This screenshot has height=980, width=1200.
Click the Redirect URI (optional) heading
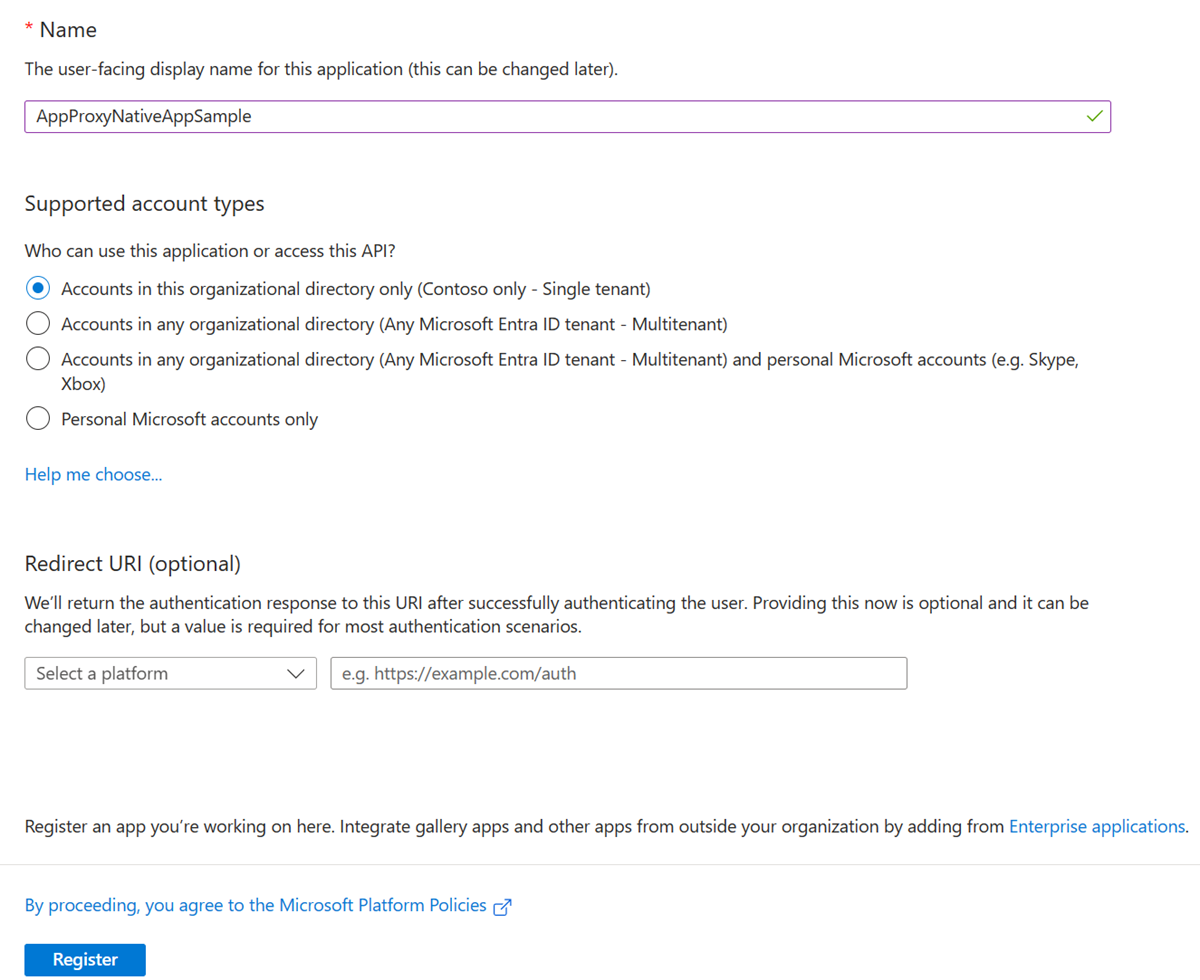132,564
